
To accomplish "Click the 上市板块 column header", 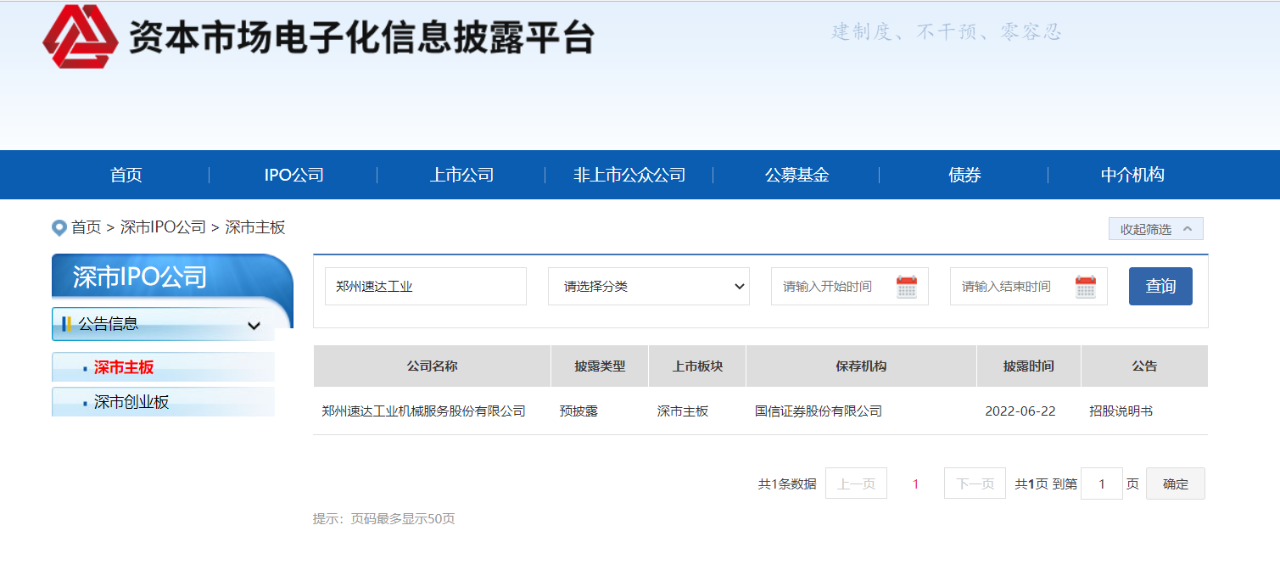I will pos(697,366).
